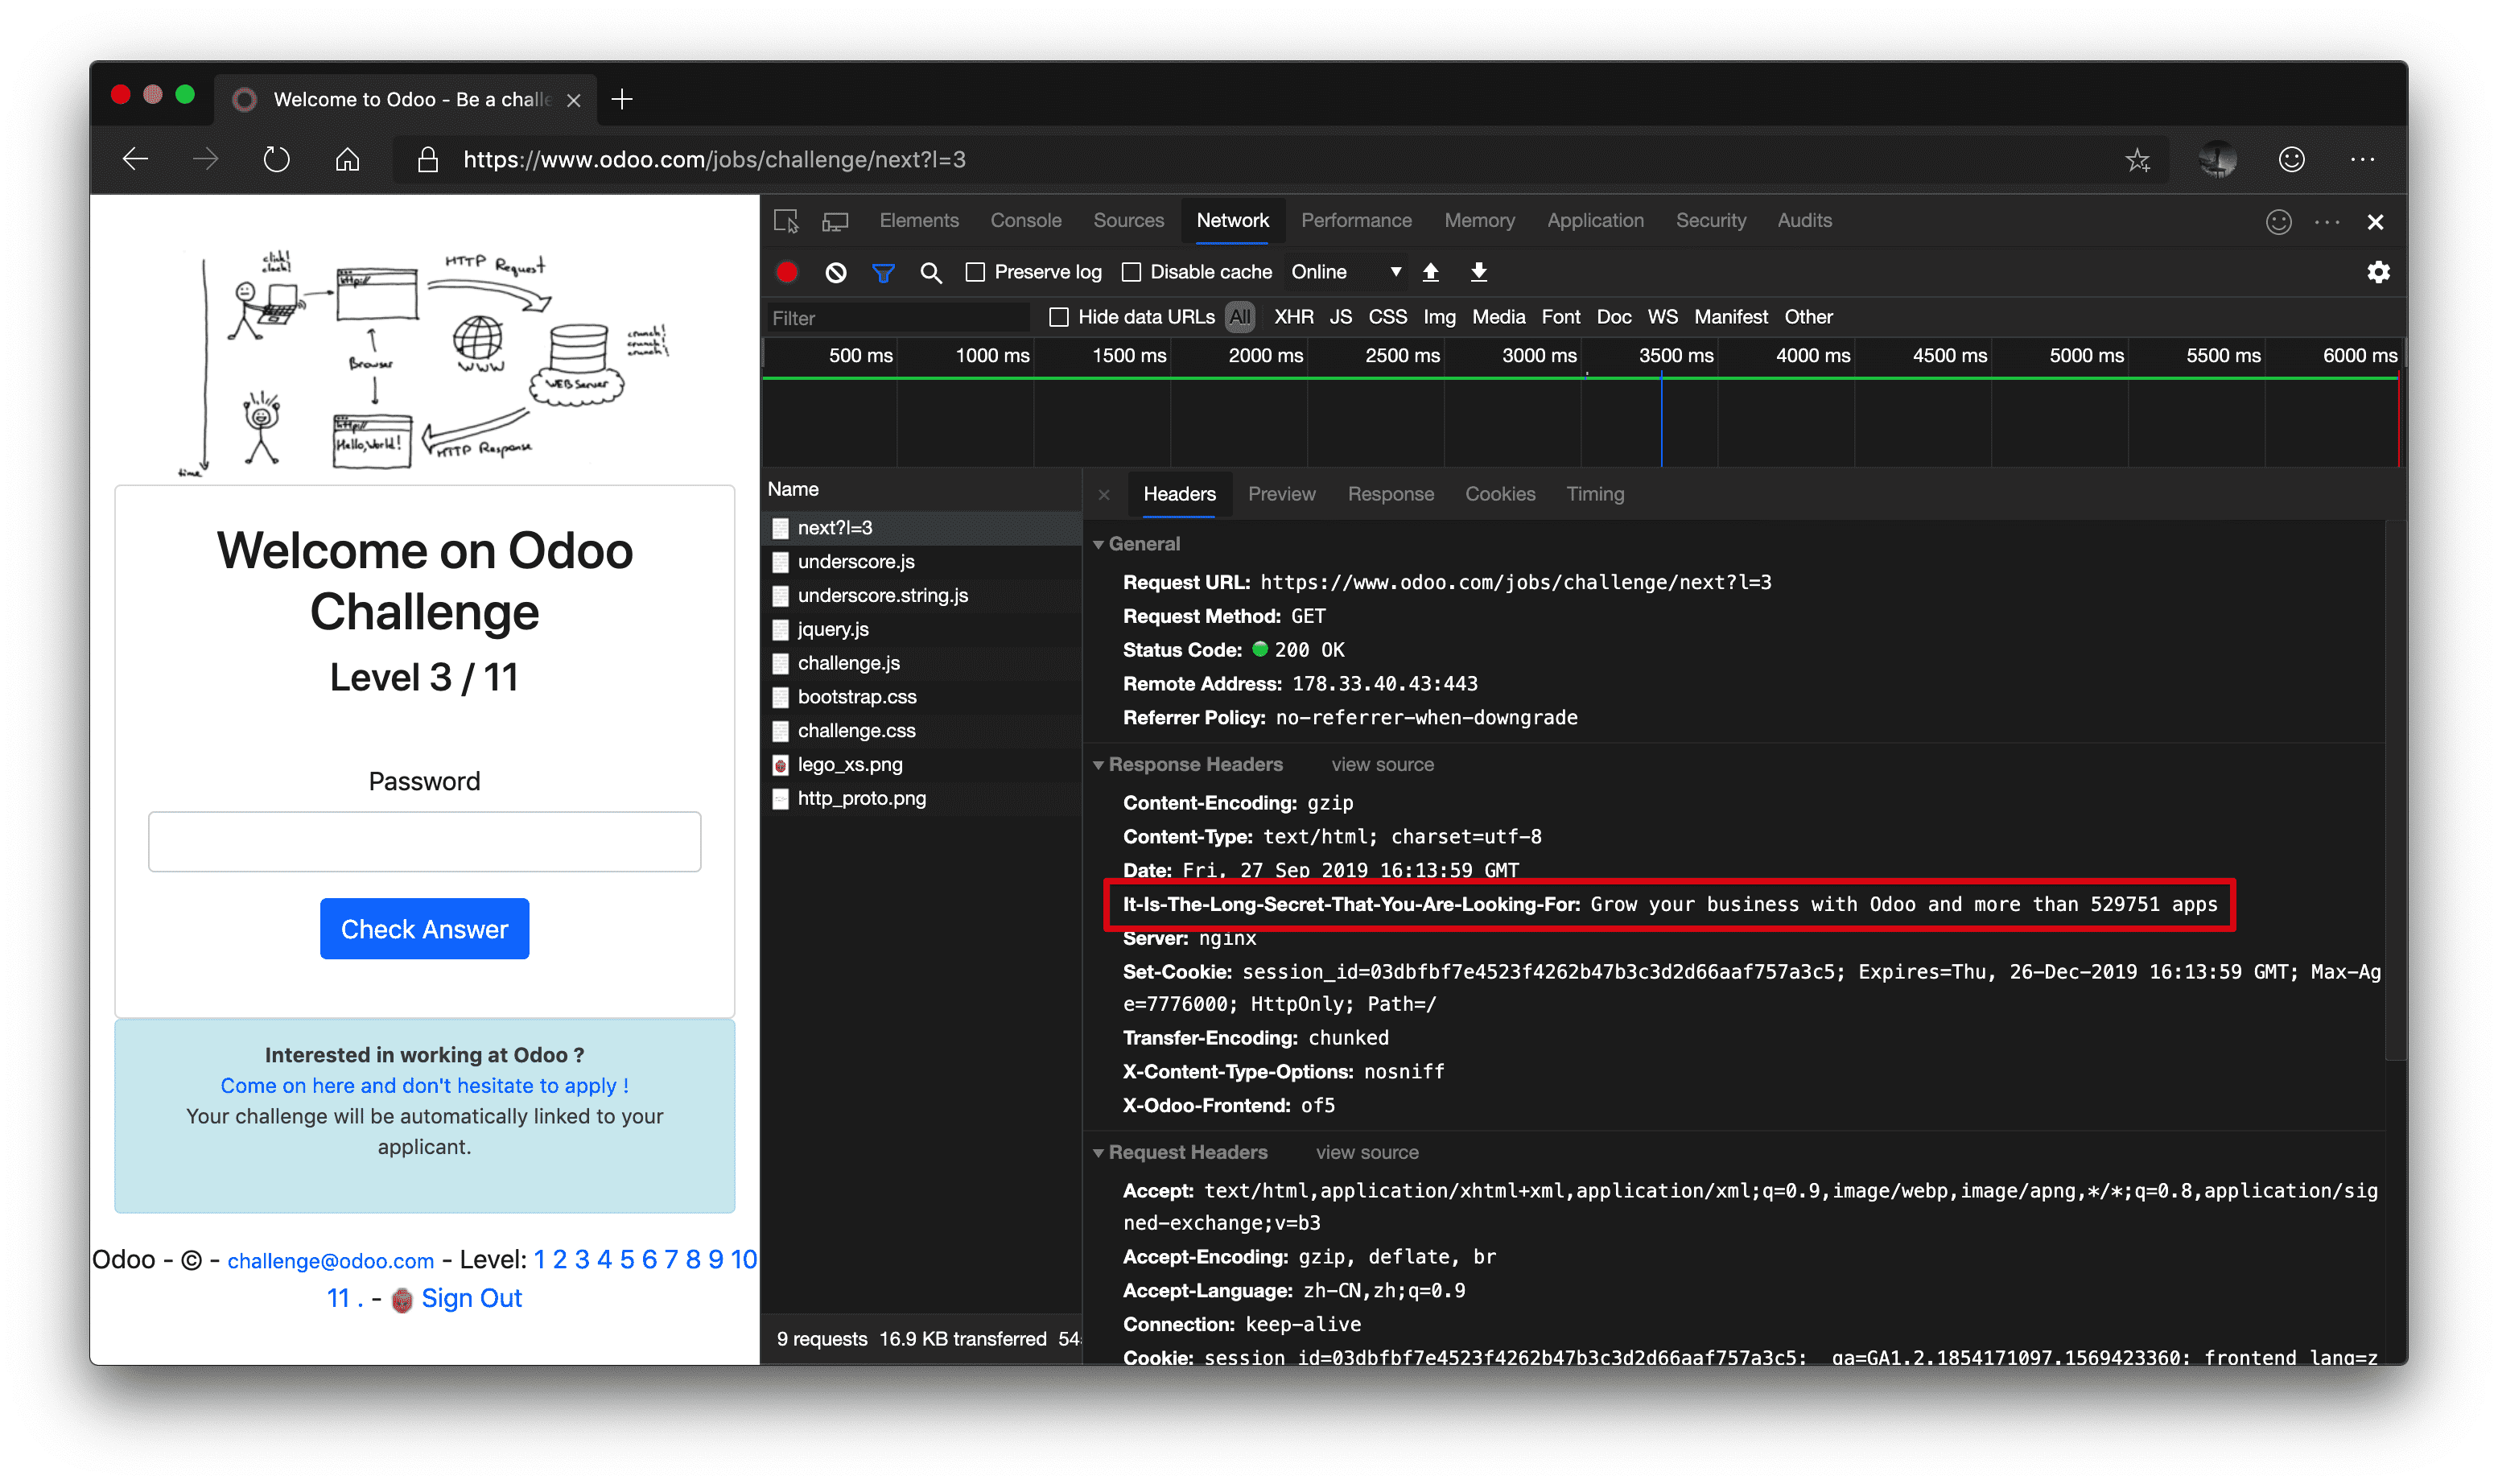Screen dimensions: 2498x1484
Task: Click the challenge@odoo.com email link
Action: coord(330,1261)
